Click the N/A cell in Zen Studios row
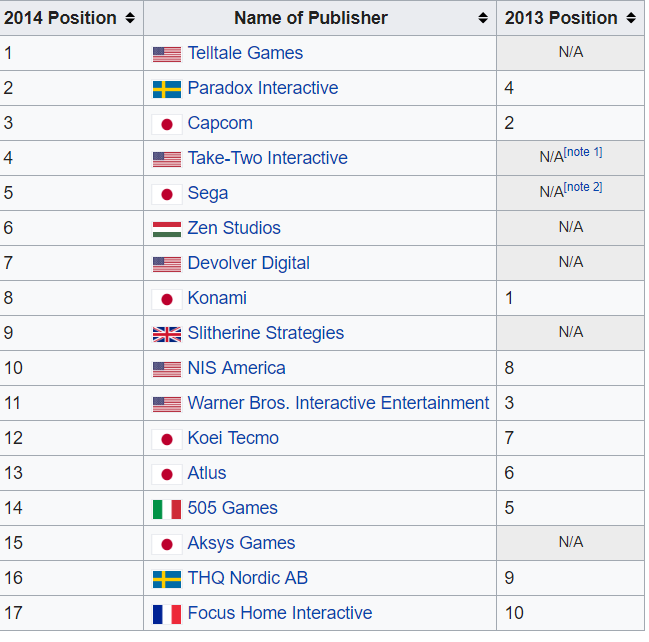 coord(570,228)
